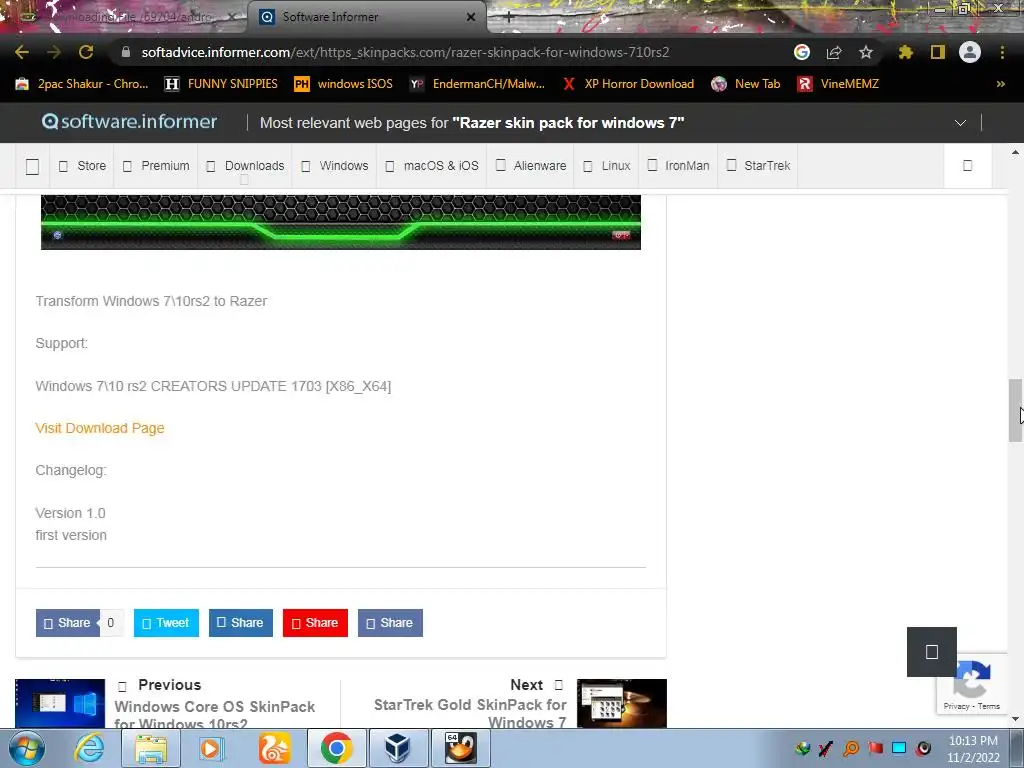Open the Windows Start menu
This screenshot has height=768, width=1024.
(x=26, y=748)
